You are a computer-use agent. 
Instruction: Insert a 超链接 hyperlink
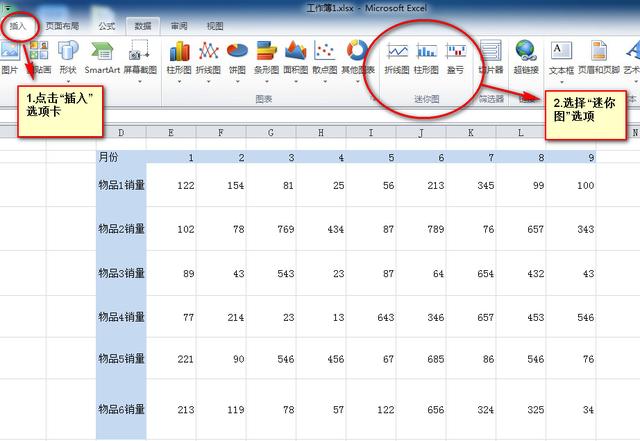click(526, 57)
